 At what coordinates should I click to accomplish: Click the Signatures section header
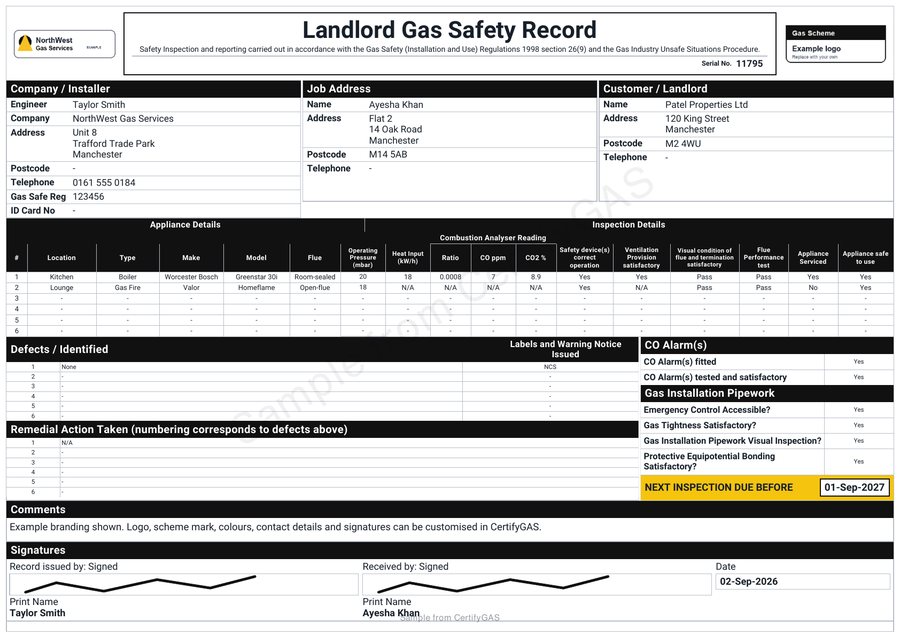pos(450,550)
